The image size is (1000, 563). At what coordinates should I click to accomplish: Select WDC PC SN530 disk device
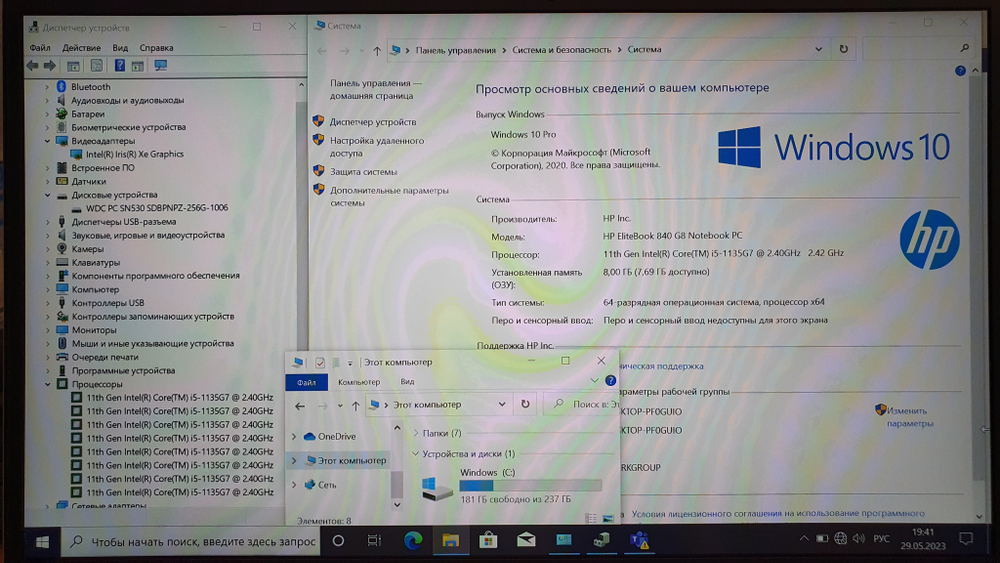coord(157,208)
